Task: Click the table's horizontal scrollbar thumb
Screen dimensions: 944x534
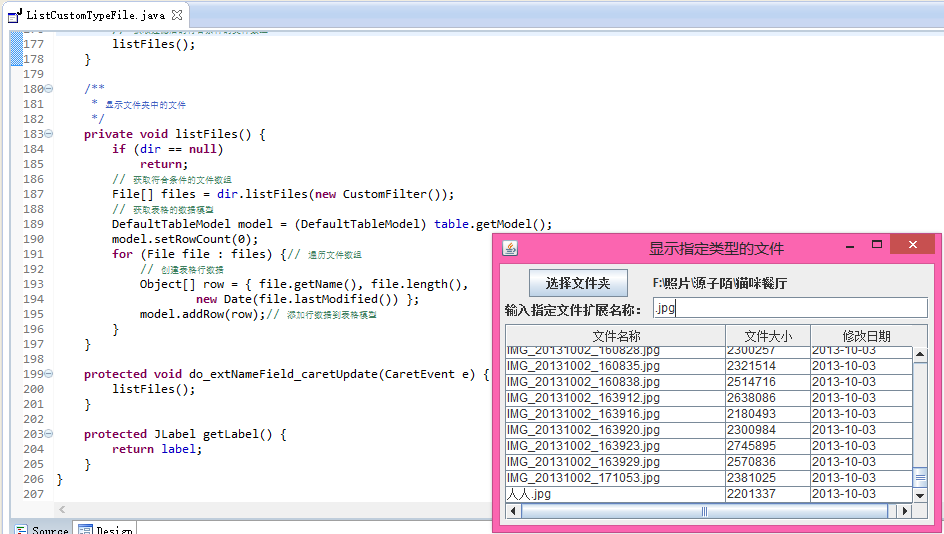Action: tap(704, 511)
